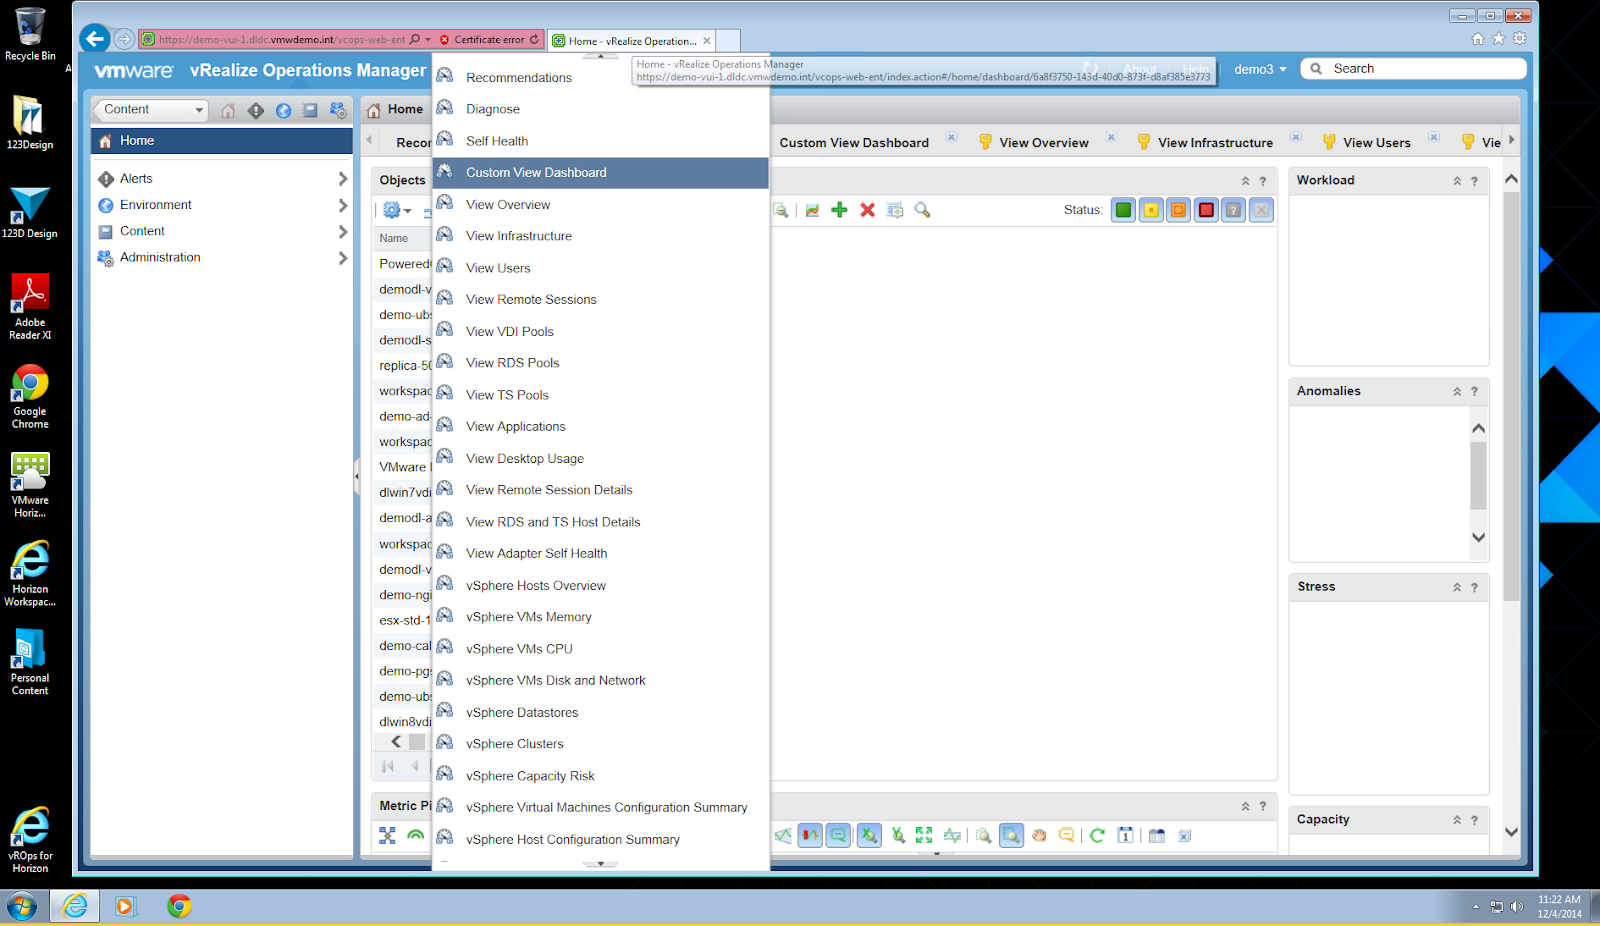Click the table settings icon beside red X
Screen dimensions: 1600x926
(x=895, y=210)
